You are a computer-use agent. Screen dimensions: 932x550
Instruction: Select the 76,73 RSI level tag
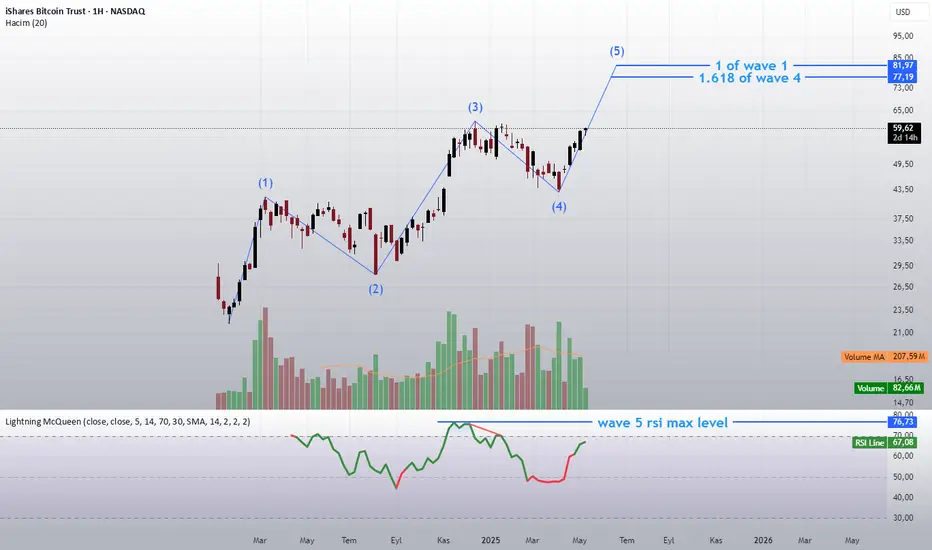(903, 422)
